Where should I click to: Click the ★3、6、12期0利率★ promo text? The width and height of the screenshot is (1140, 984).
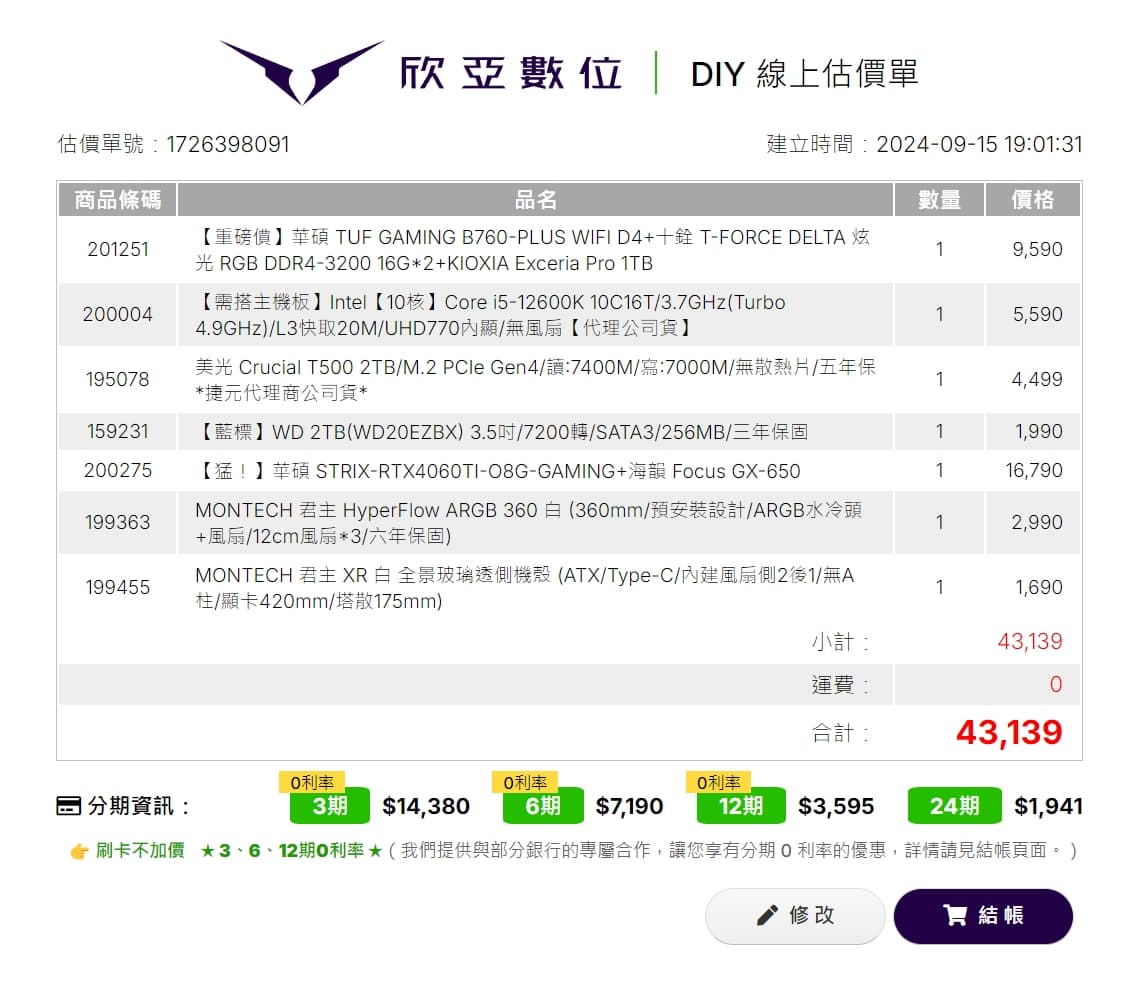(x=291, y=850)
